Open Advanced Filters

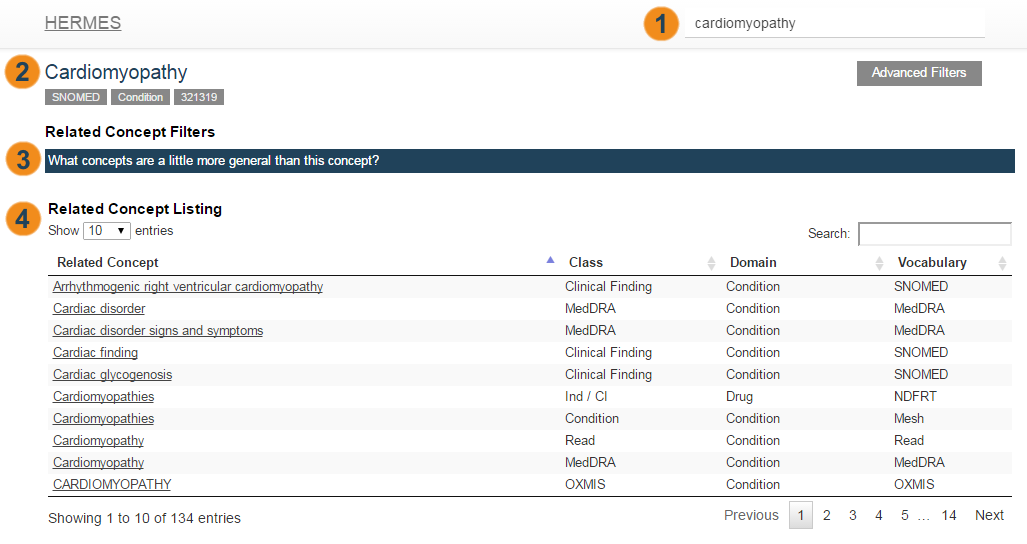[x=919, y=73]
